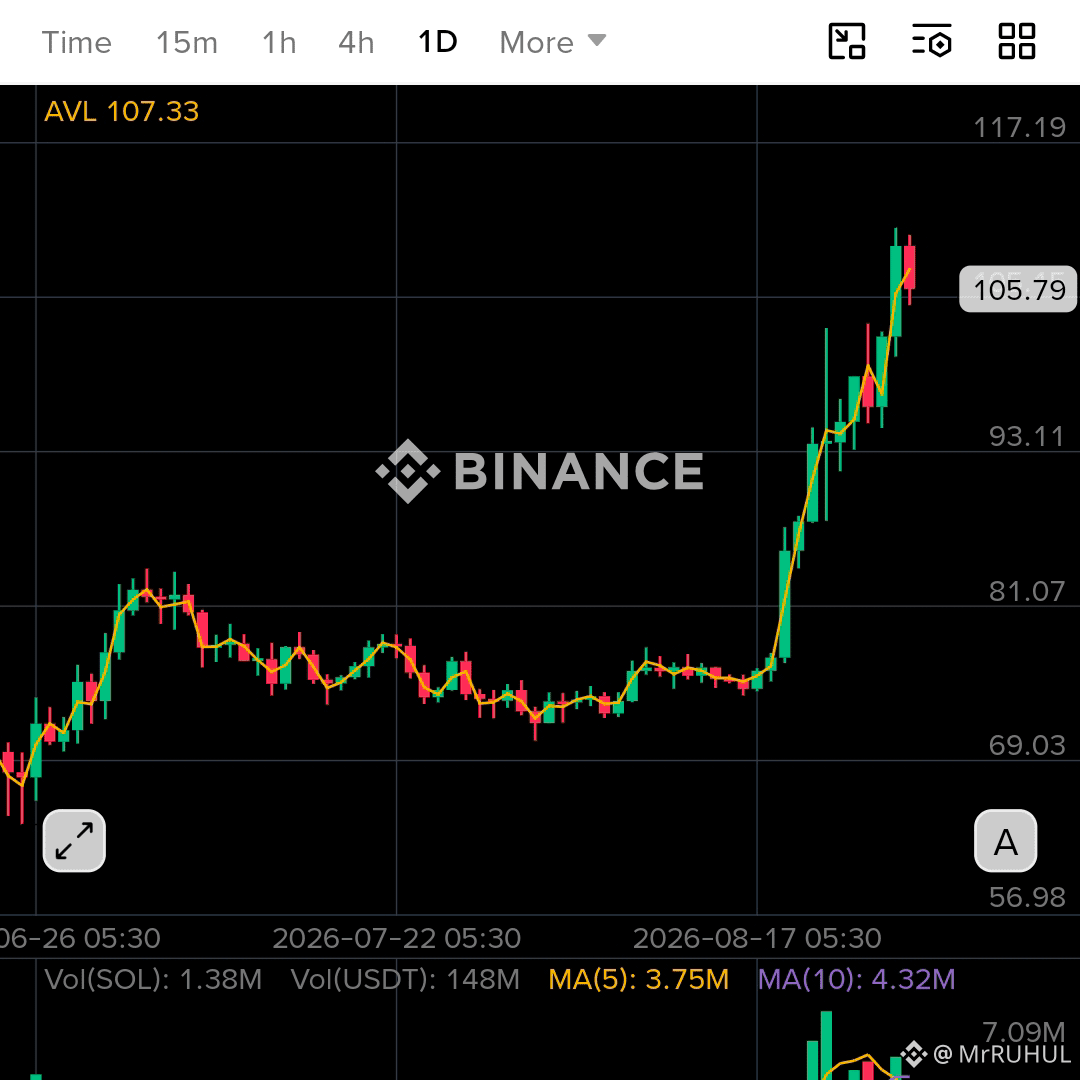Tap the AVL 107.33 label
1080x1080 pixels.
(121, 112)
